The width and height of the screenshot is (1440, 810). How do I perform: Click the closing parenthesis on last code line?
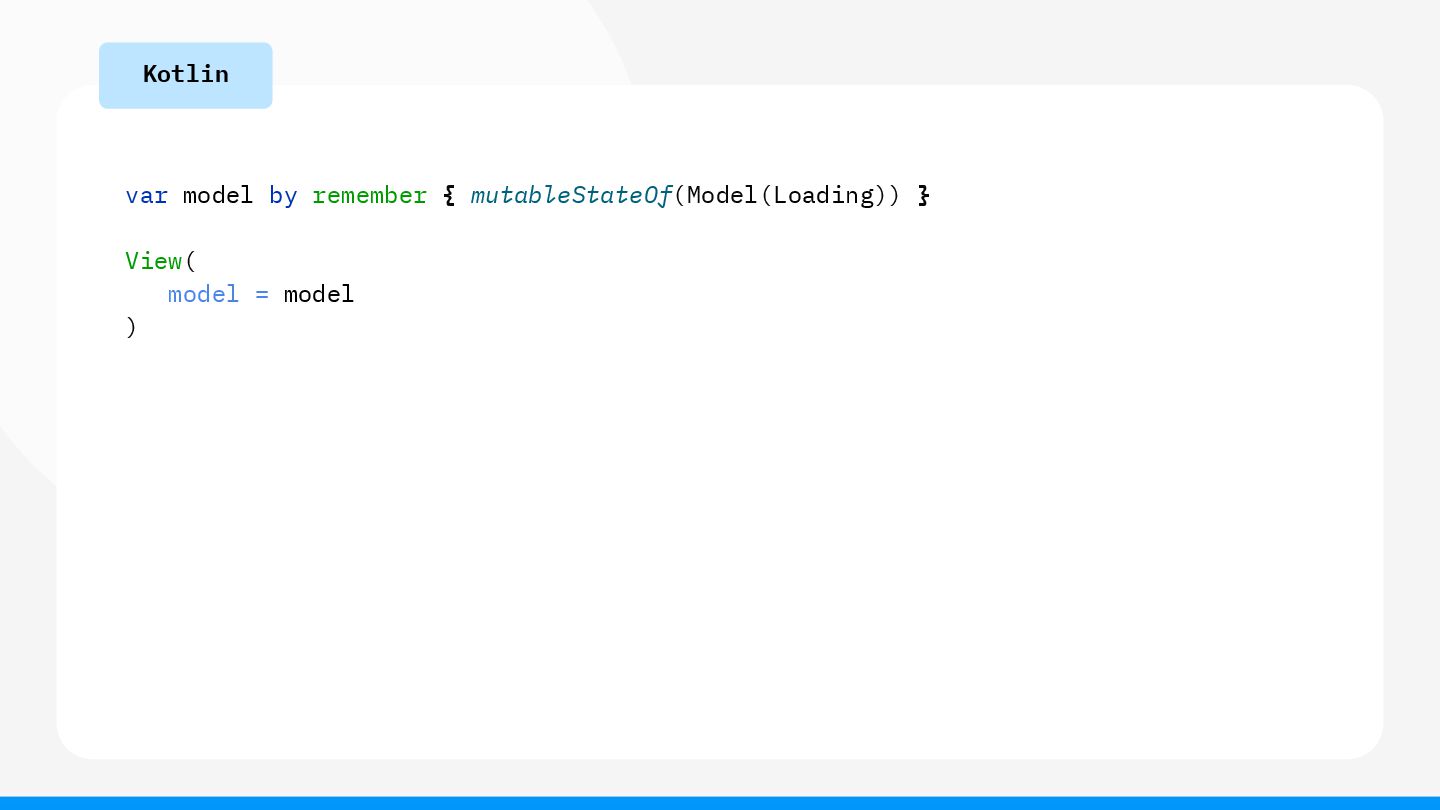pos(131,327)
